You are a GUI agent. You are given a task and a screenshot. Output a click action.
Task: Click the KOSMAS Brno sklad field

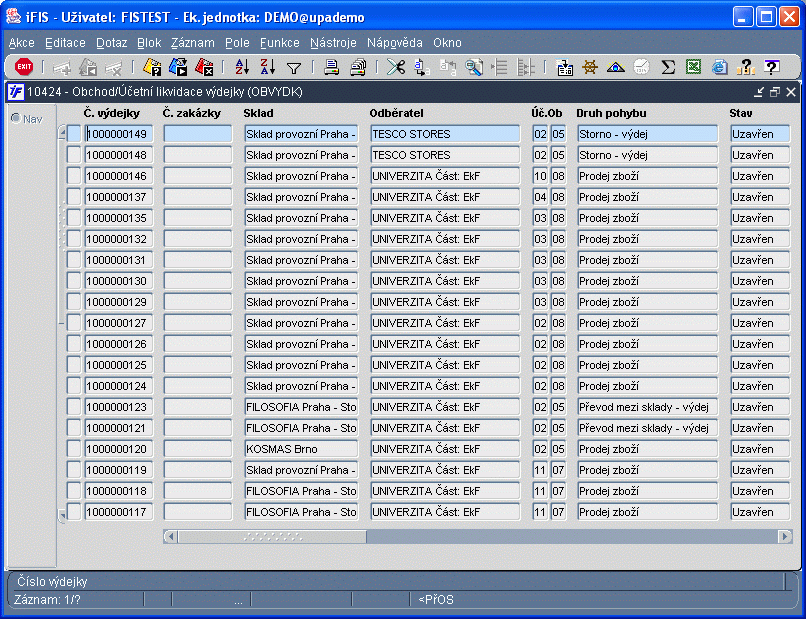[301, 449]
